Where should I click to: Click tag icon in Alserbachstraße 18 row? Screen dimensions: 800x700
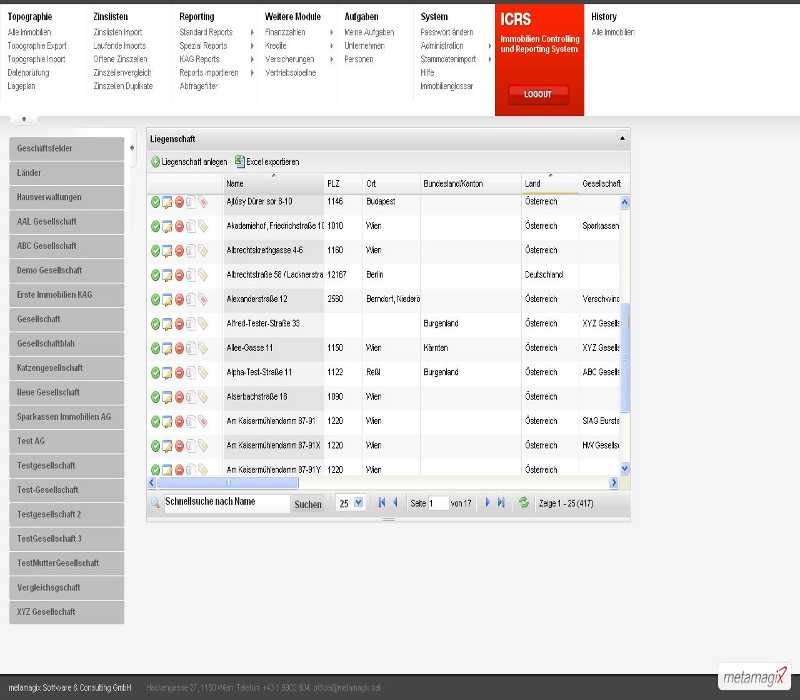tap(203, 397)
